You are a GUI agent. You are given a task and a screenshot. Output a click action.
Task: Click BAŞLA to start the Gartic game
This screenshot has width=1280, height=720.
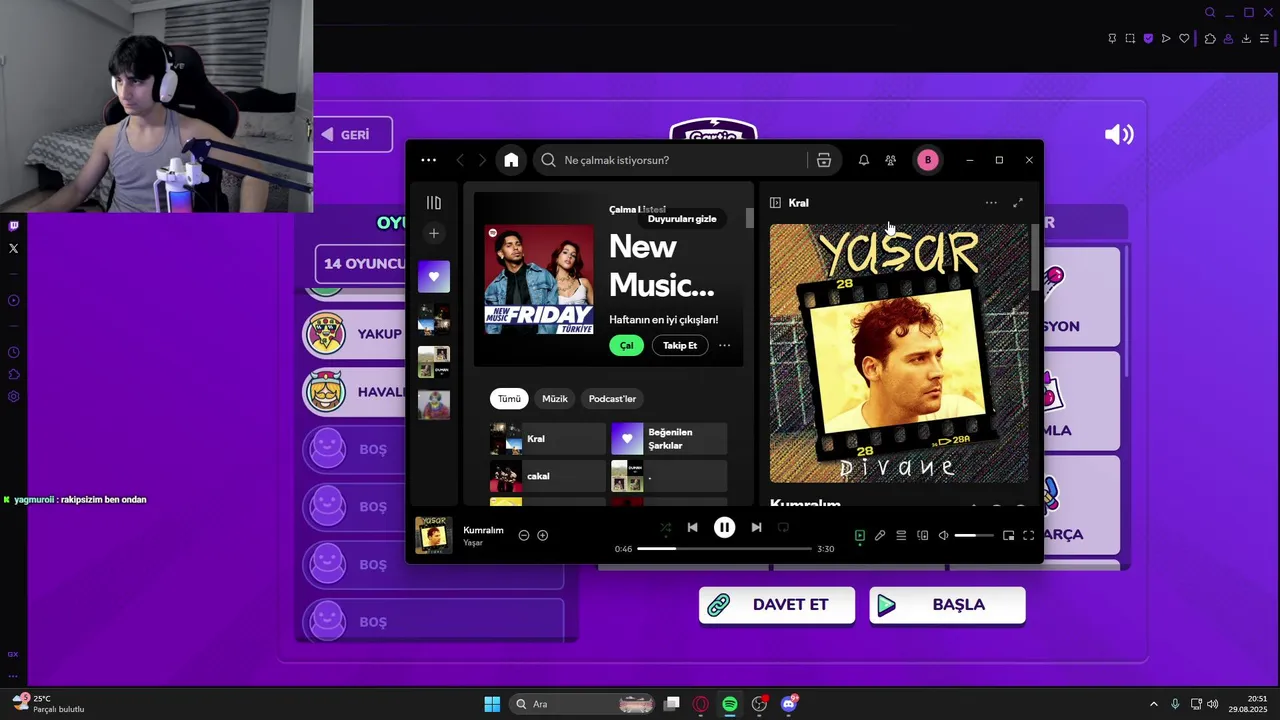(947, 605)
